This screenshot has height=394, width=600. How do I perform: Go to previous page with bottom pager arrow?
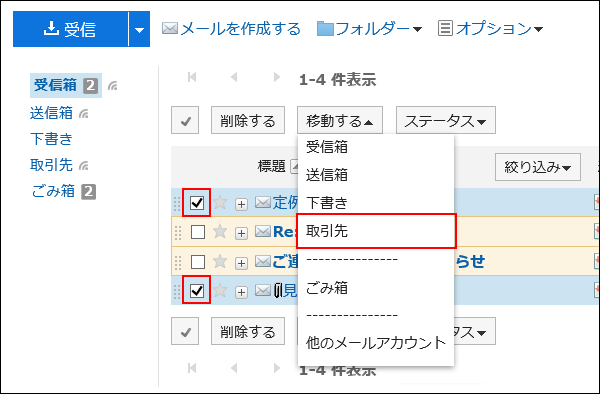tap(234, 368)
